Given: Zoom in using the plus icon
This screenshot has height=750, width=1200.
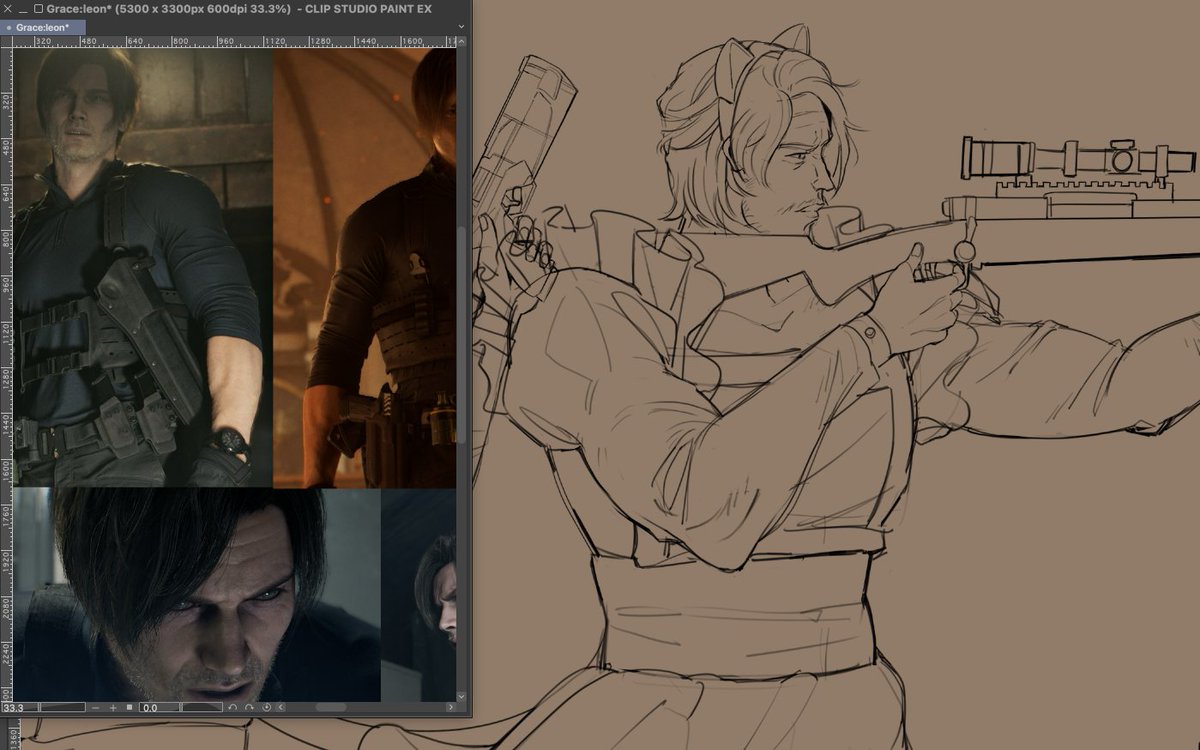Looking at the screenshot, I should [x=113, y=708].
